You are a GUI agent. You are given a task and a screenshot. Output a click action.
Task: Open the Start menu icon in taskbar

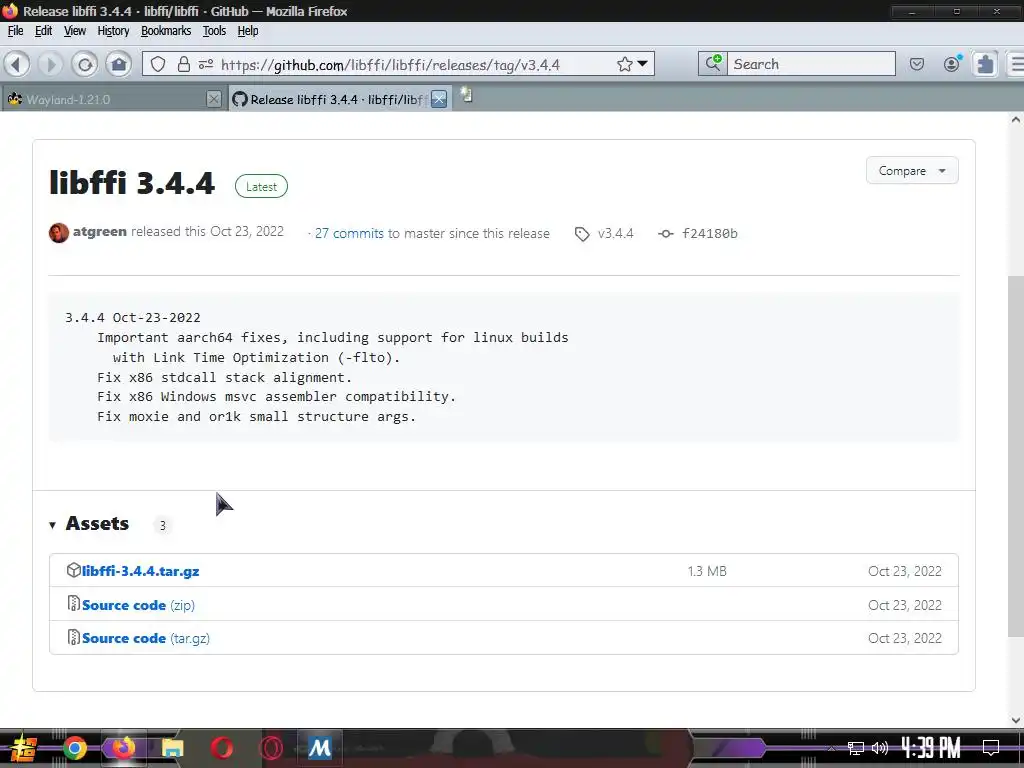24,748
